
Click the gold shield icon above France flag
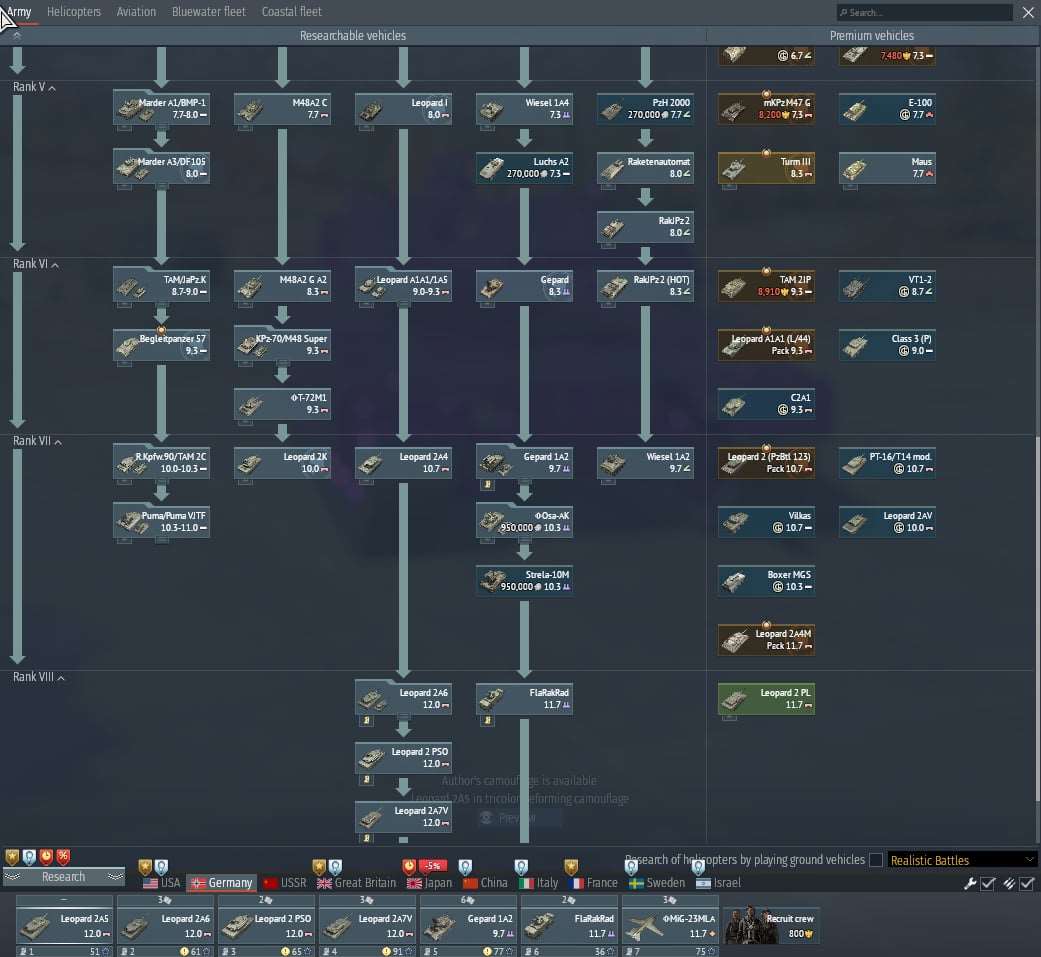(x=571, y=866)
